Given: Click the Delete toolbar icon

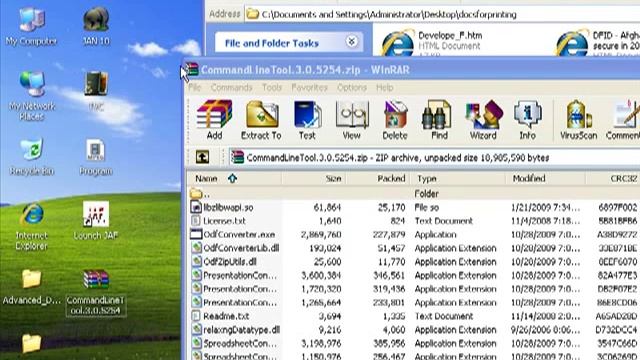Looking at the screenshot, I should coord(395,120).
